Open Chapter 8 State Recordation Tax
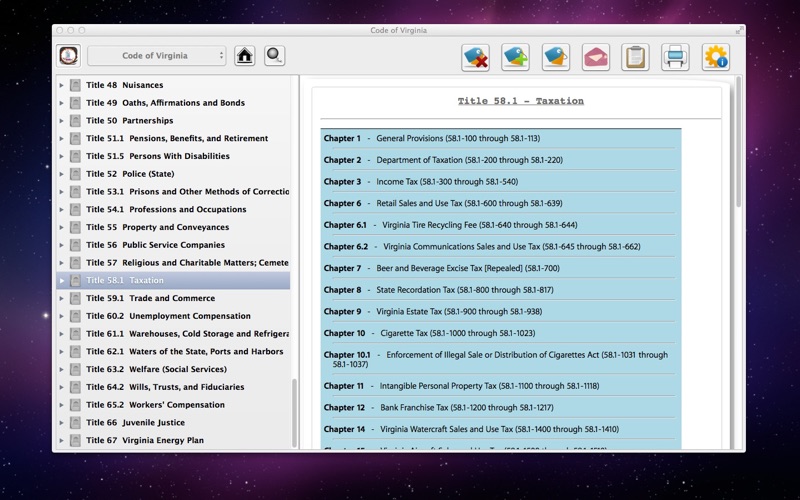Viewport: 800px width, 500px height. click(x=438, y=290)
